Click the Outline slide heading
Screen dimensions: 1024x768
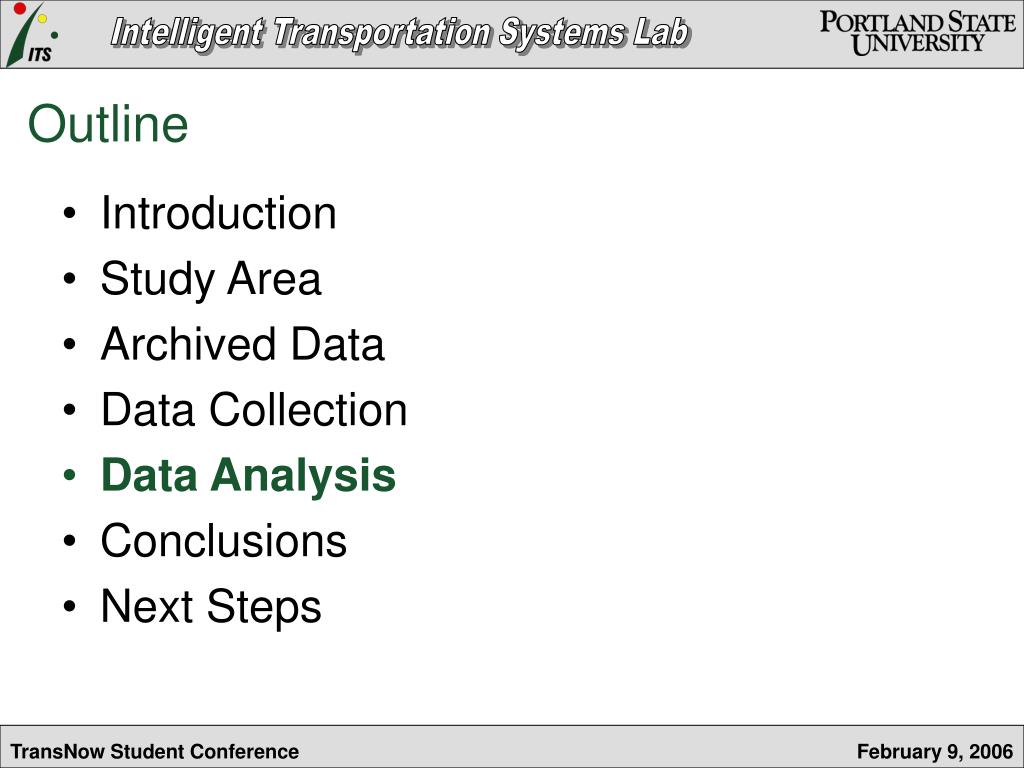[x=108, y=123]
